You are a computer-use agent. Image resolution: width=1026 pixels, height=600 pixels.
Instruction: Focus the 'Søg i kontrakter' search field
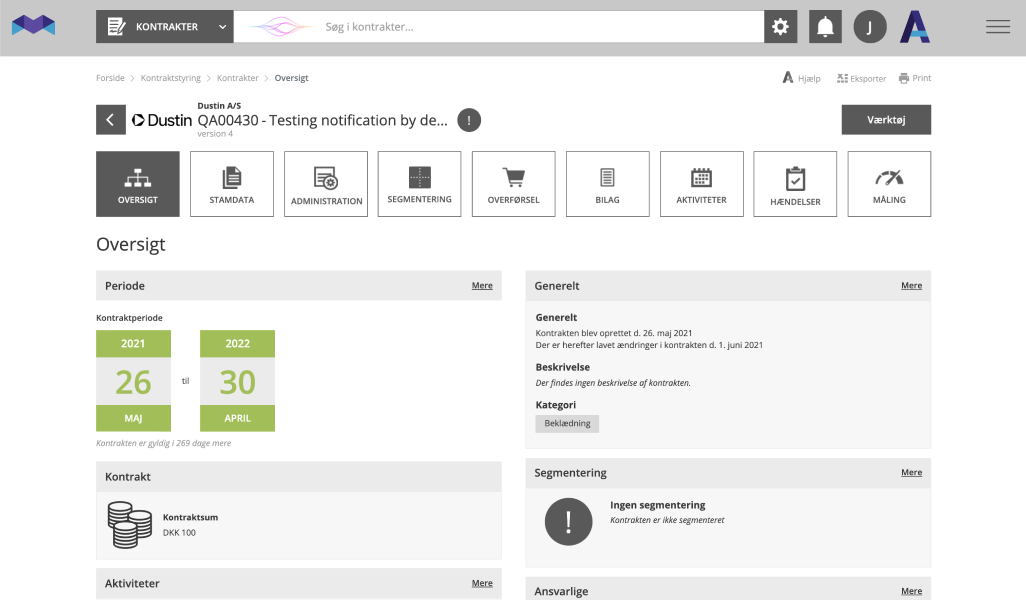499,27
